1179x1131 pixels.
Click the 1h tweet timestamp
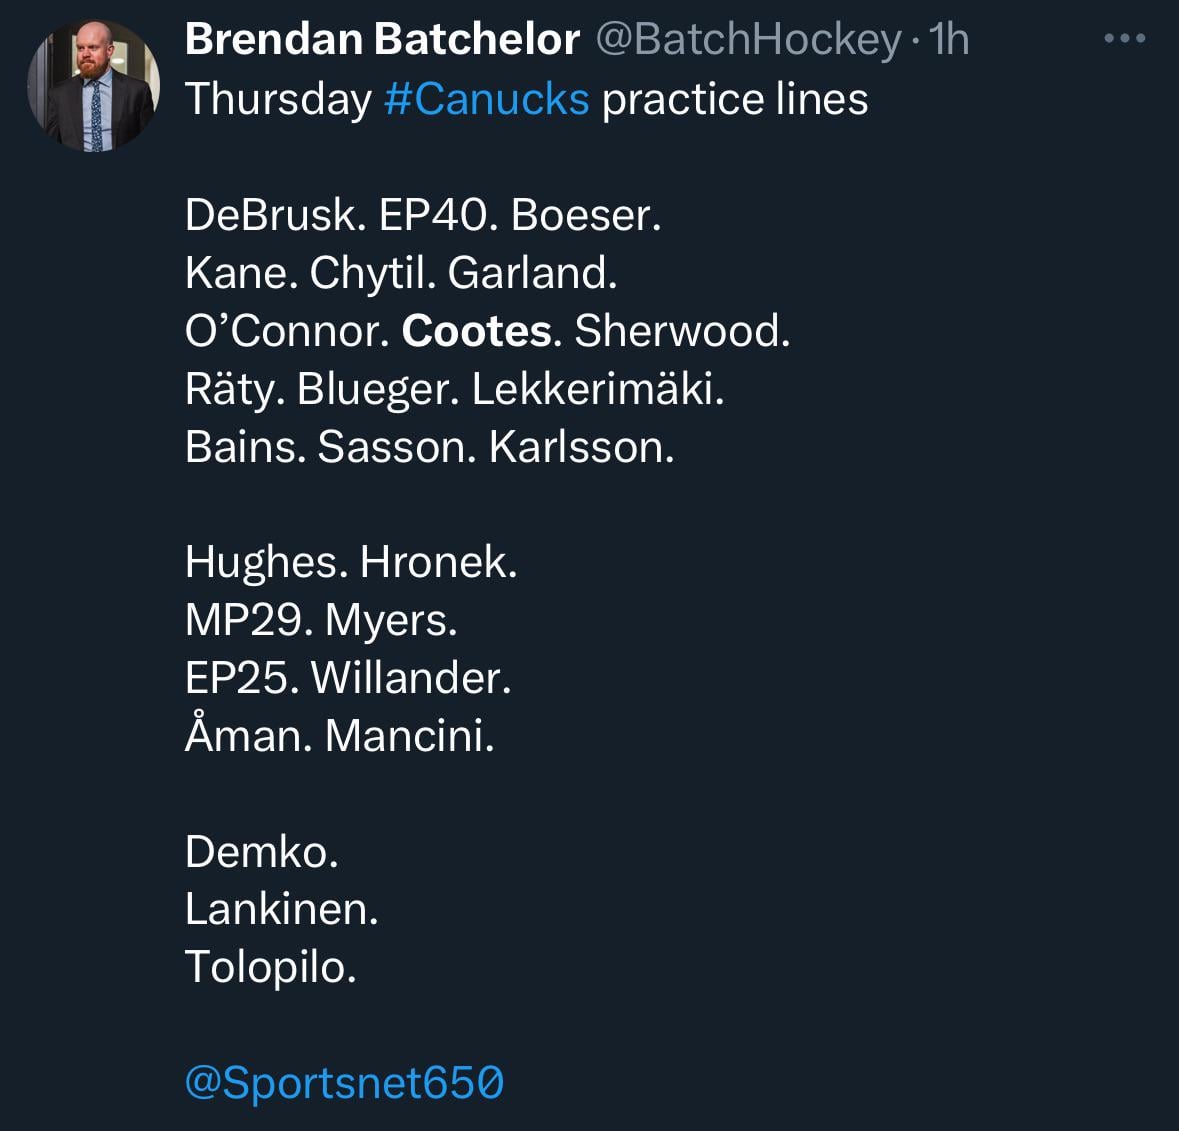pyautogui.click(x=949, y=39)
